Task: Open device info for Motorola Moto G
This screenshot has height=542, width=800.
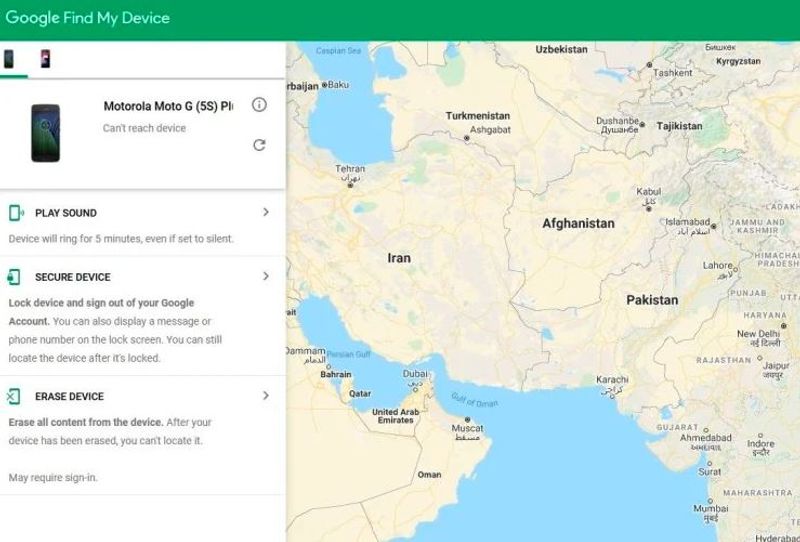Action: pyautogui.click(x=259, y=105)
